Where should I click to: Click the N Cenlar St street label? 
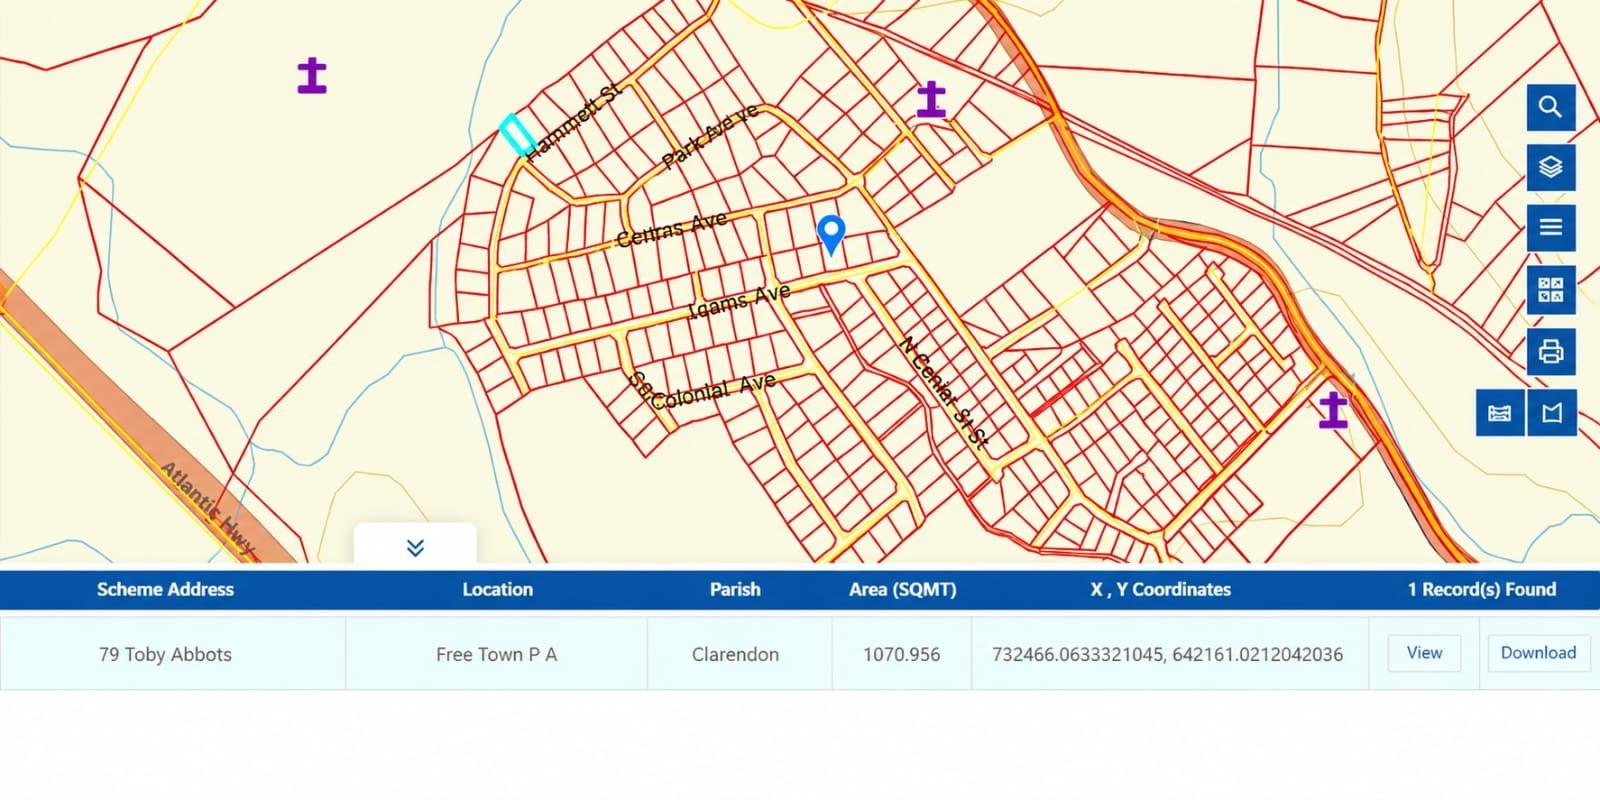(x=943, y=392)
